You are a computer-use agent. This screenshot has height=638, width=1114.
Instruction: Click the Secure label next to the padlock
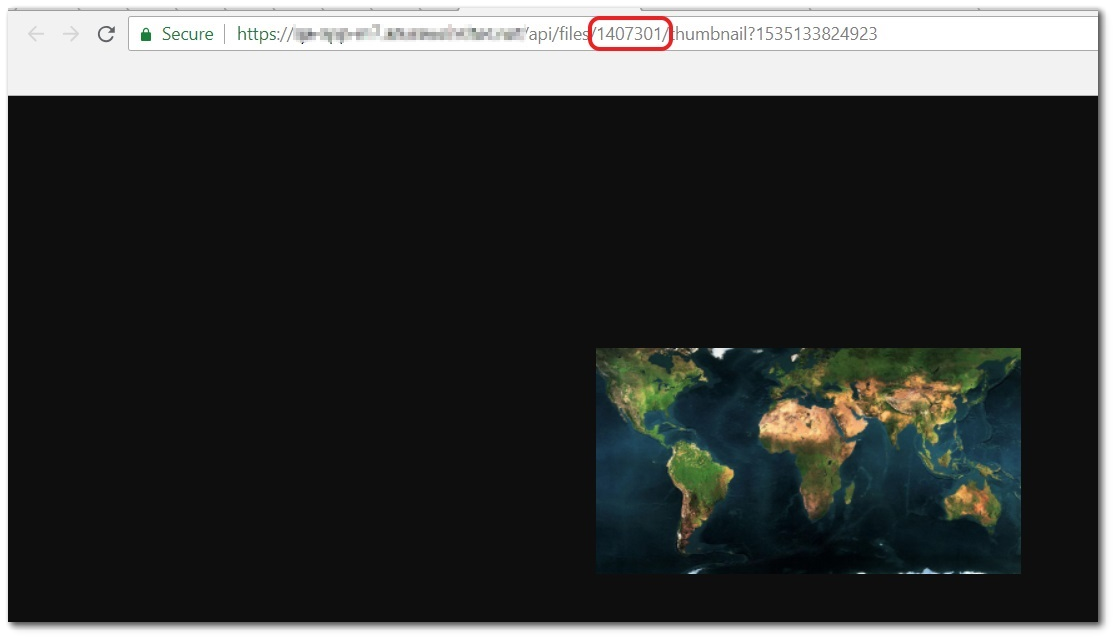(190, 33)
